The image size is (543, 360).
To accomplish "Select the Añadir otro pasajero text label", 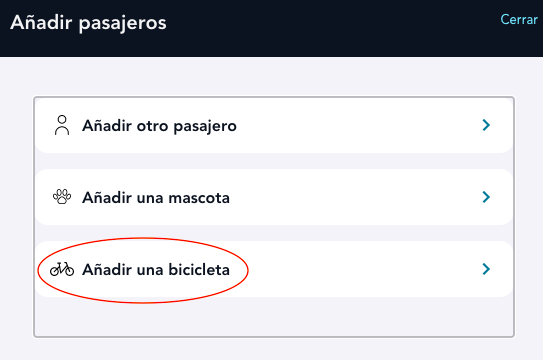I will point(159,126).
